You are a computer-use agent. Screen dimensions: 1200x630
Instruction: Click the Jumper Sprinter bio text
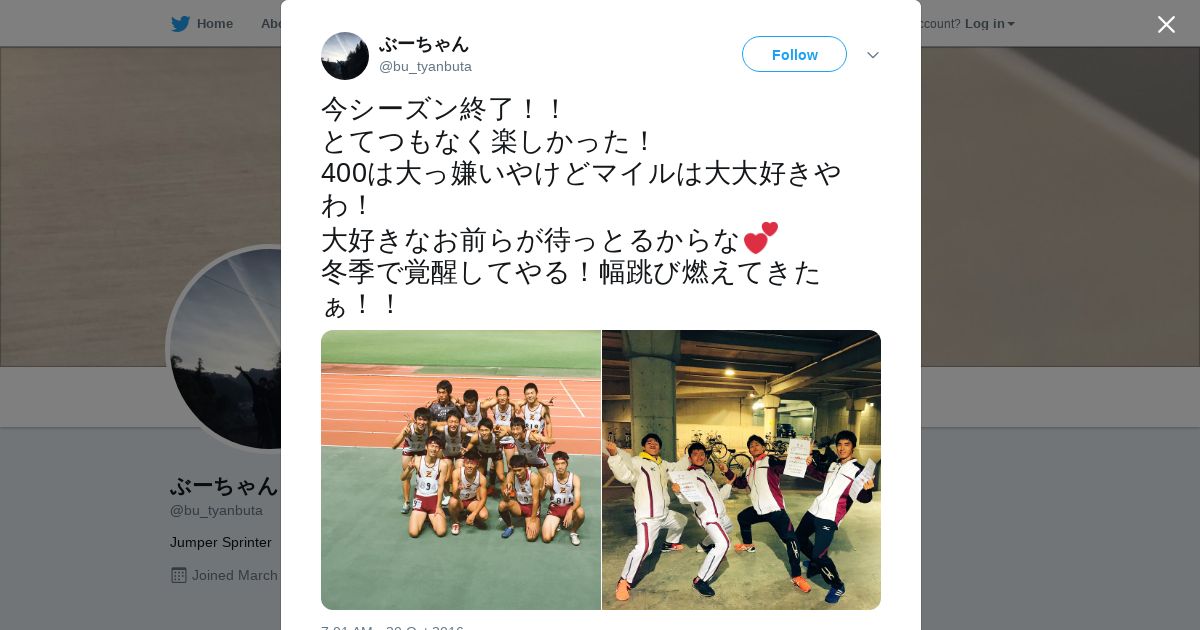pos(221,543)
